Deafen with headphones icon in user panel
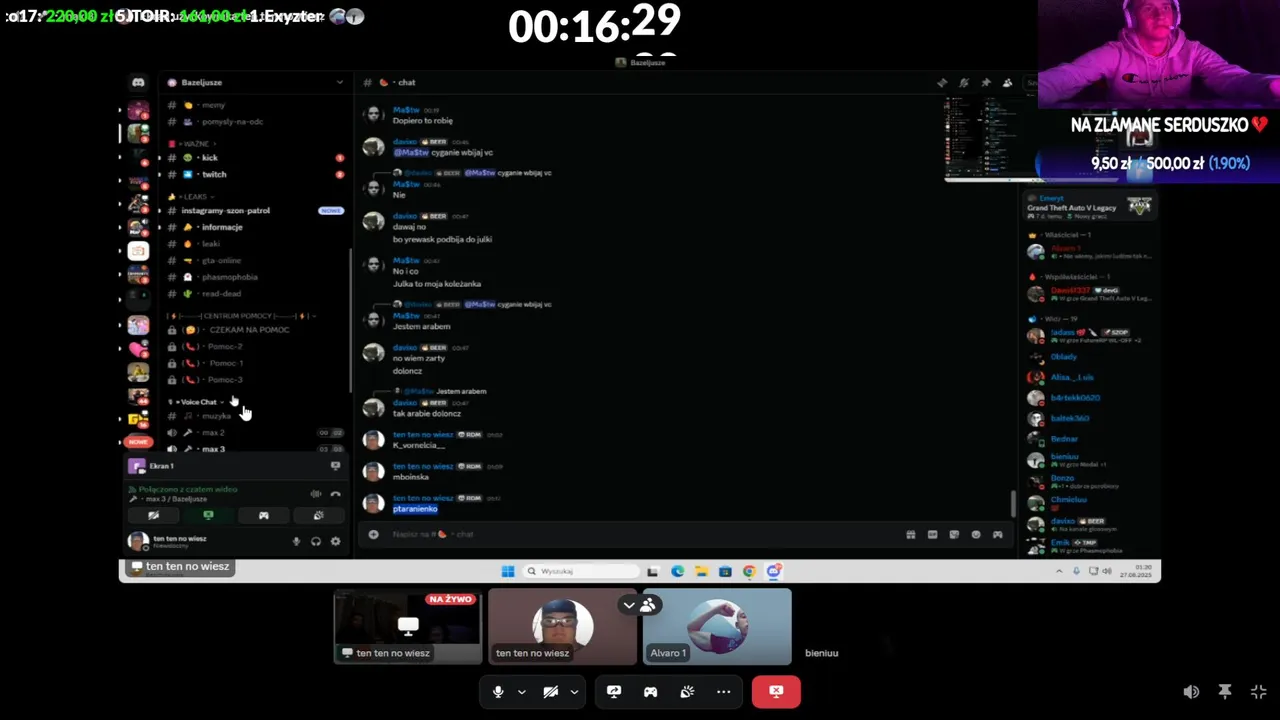Viewport: 1280px width, 720px height. 316,541
